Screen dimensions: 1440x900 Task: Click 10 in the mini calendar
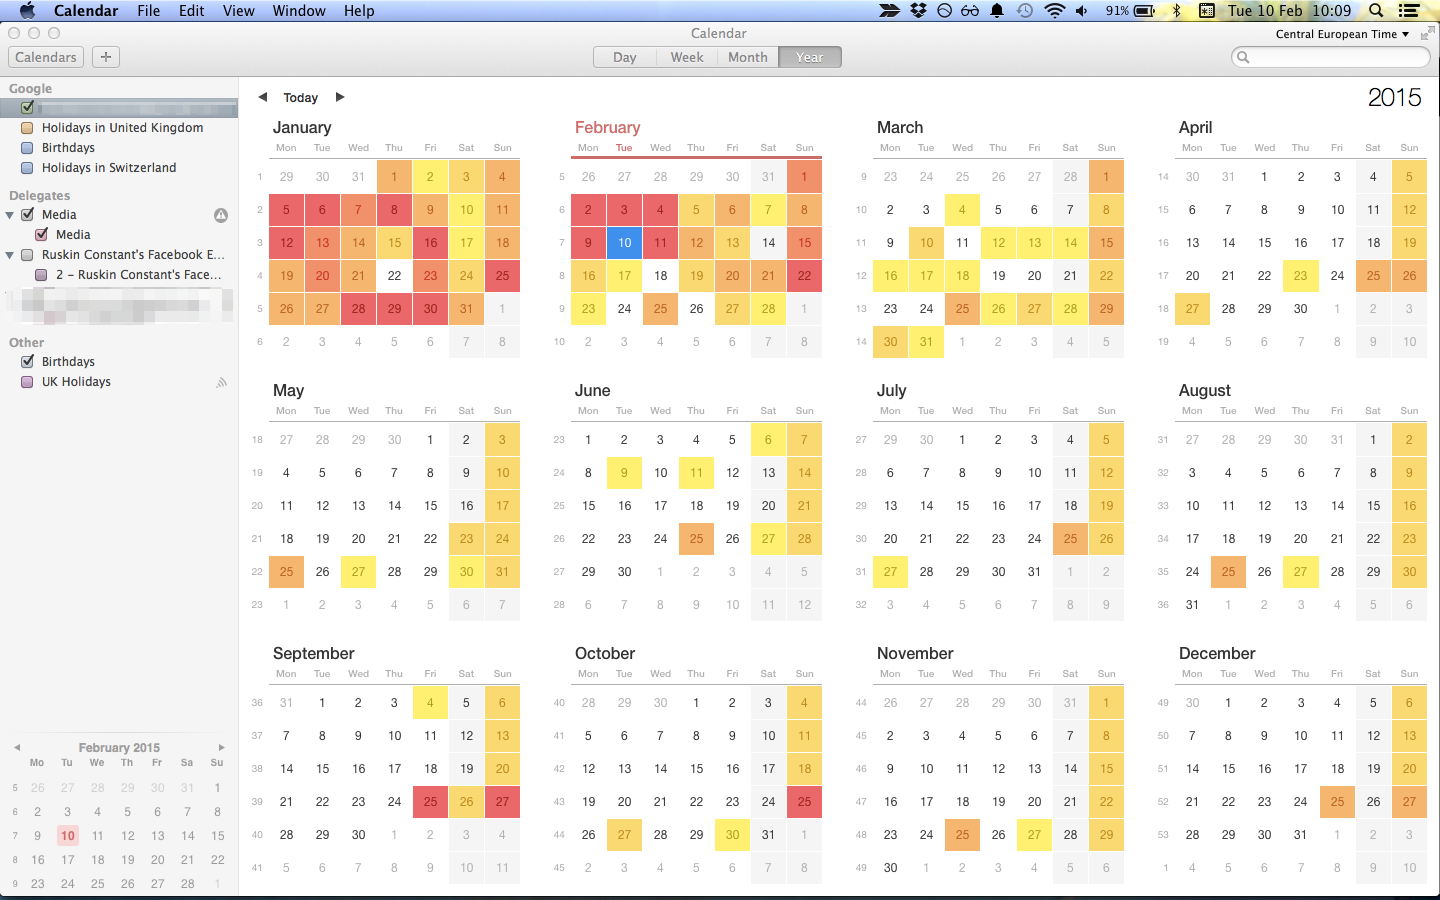coord(67,836)
